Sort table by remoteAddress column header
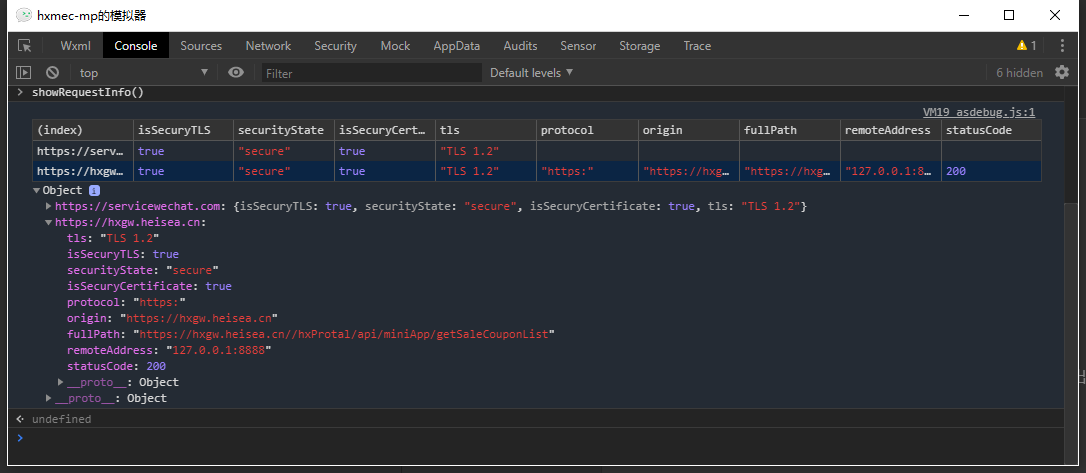The width and height of the screenshot is (1086, 473). (x=891, y=130)
